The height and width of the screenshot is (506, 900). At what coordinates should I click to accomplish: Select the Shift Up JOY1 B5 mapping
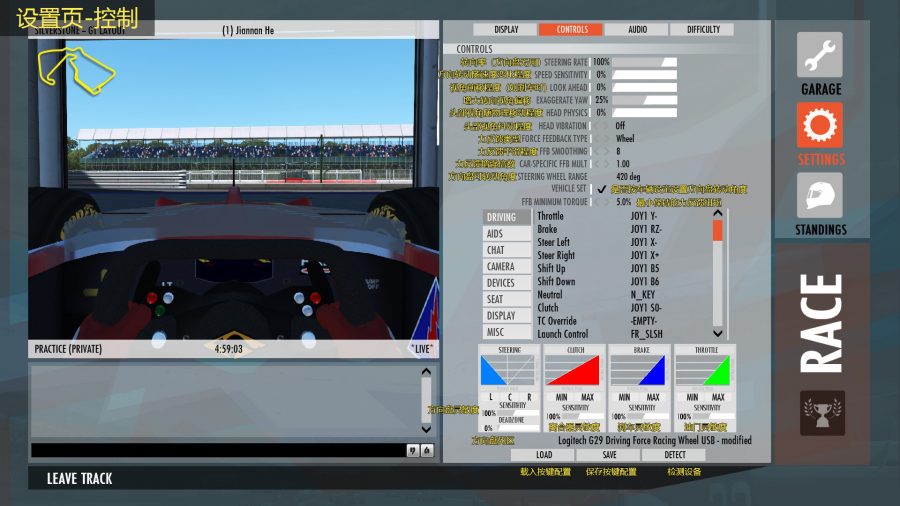(x=622, y=268)
